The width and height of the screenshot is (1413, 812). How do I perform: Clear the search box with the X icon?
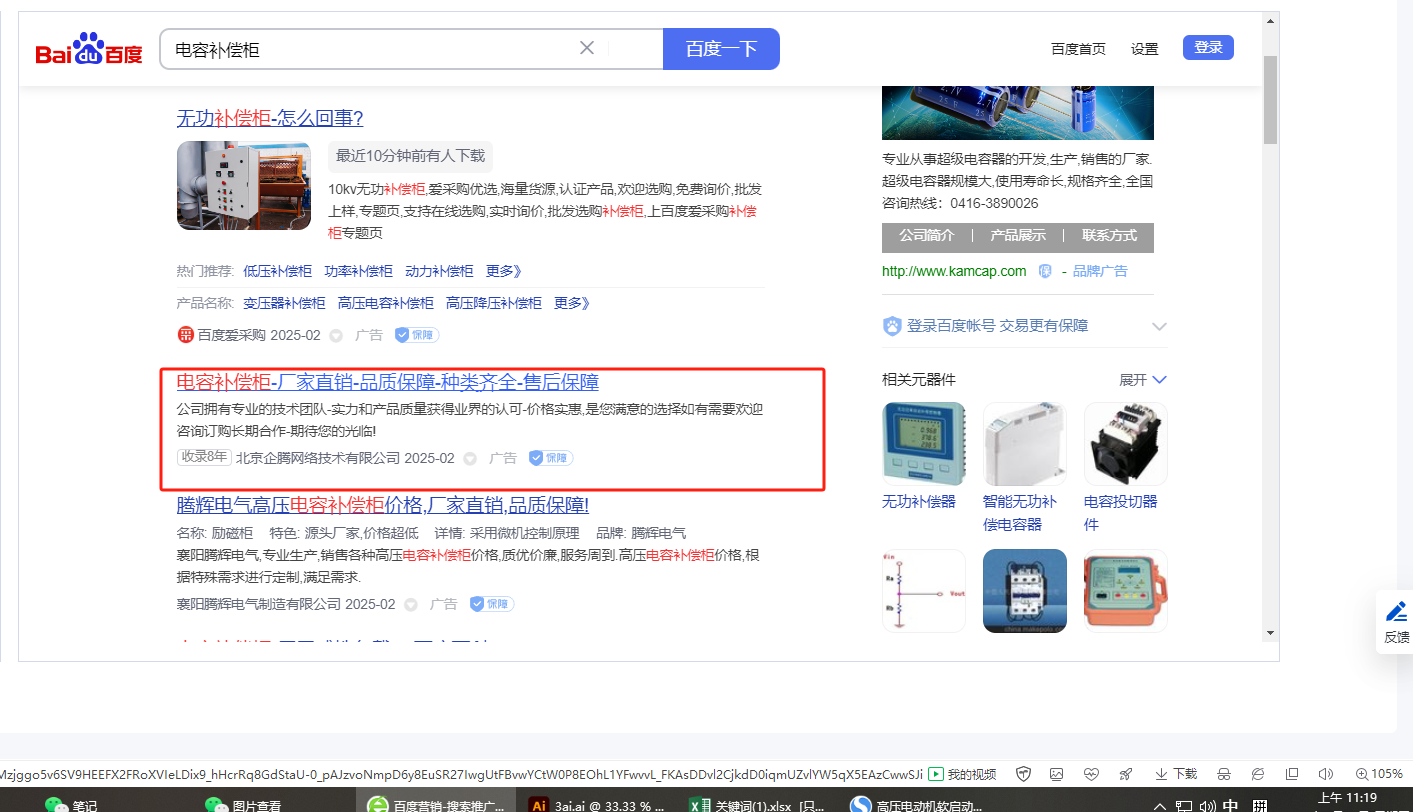pos(587,48)
